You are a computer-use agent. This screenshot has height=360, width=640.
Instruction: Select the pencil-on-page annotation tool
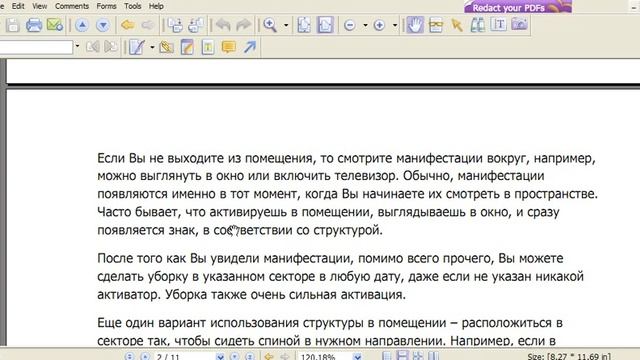(137, 47)
